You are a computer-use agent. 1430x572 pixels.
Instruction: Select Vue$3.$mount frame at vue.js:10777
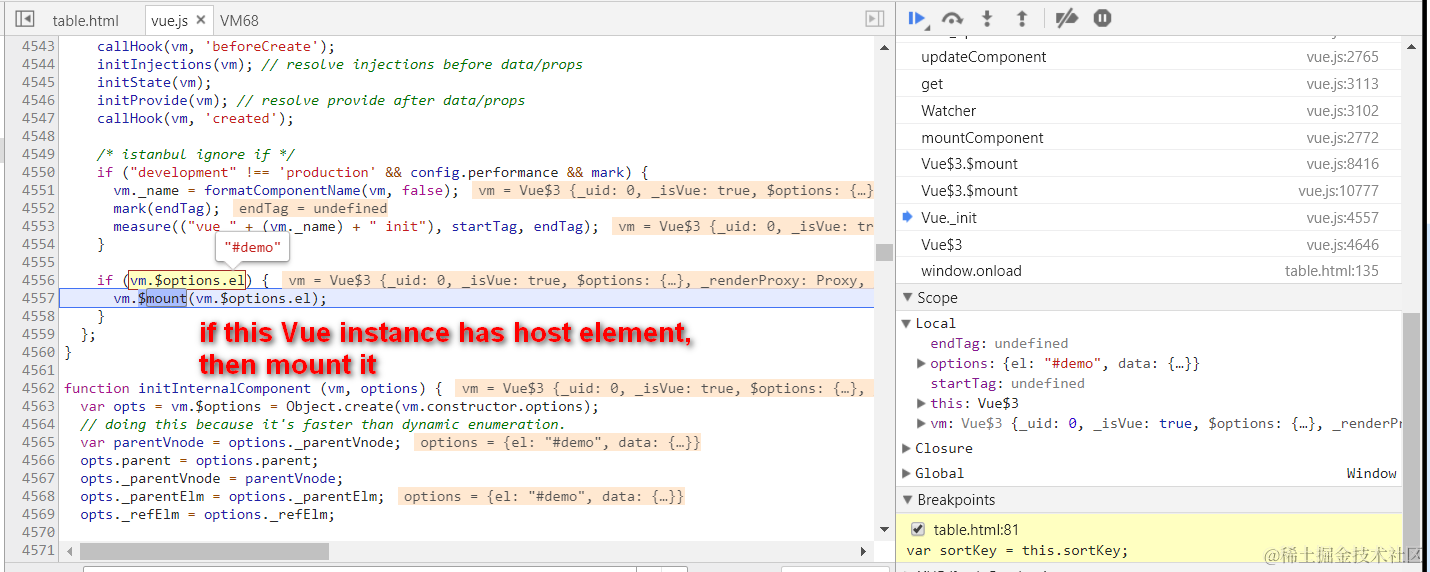(1149, 191)
